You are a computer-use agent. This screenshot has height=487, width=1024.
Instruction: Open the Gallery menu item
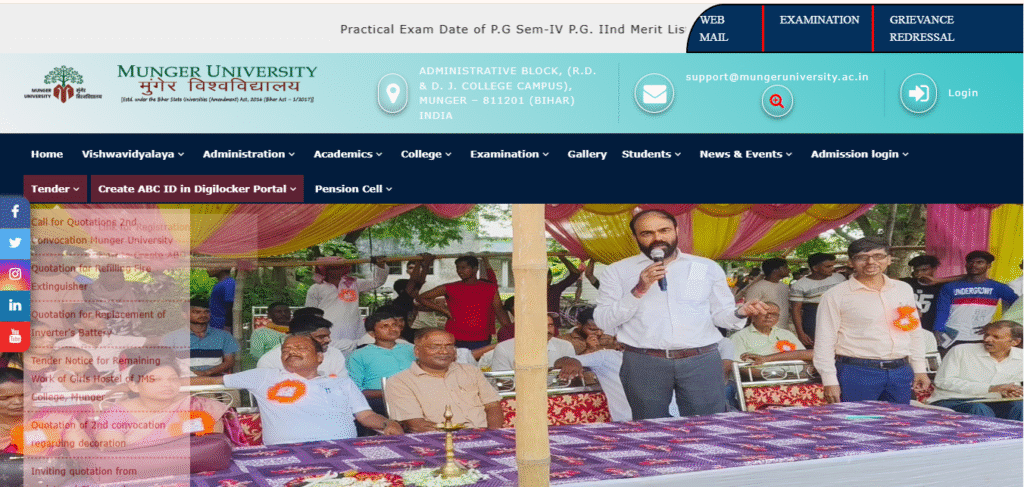[587, 154]
